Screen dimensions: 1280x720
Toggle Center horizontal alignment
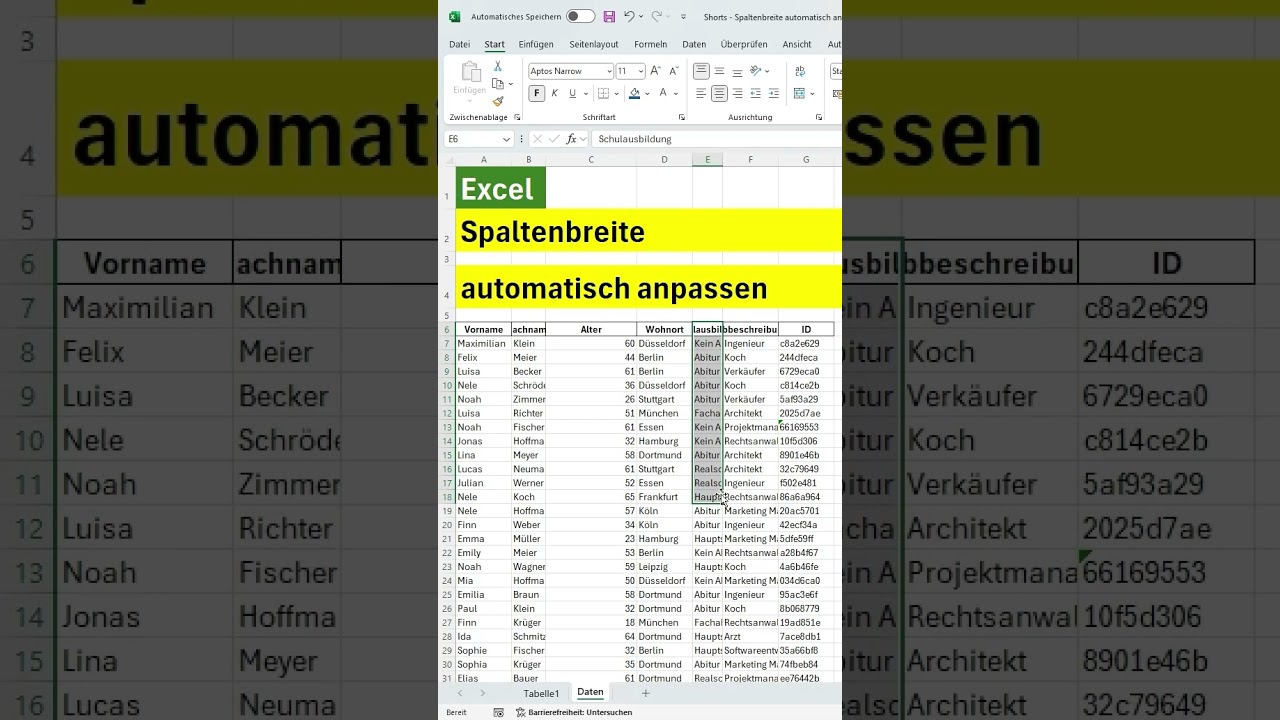719,93
